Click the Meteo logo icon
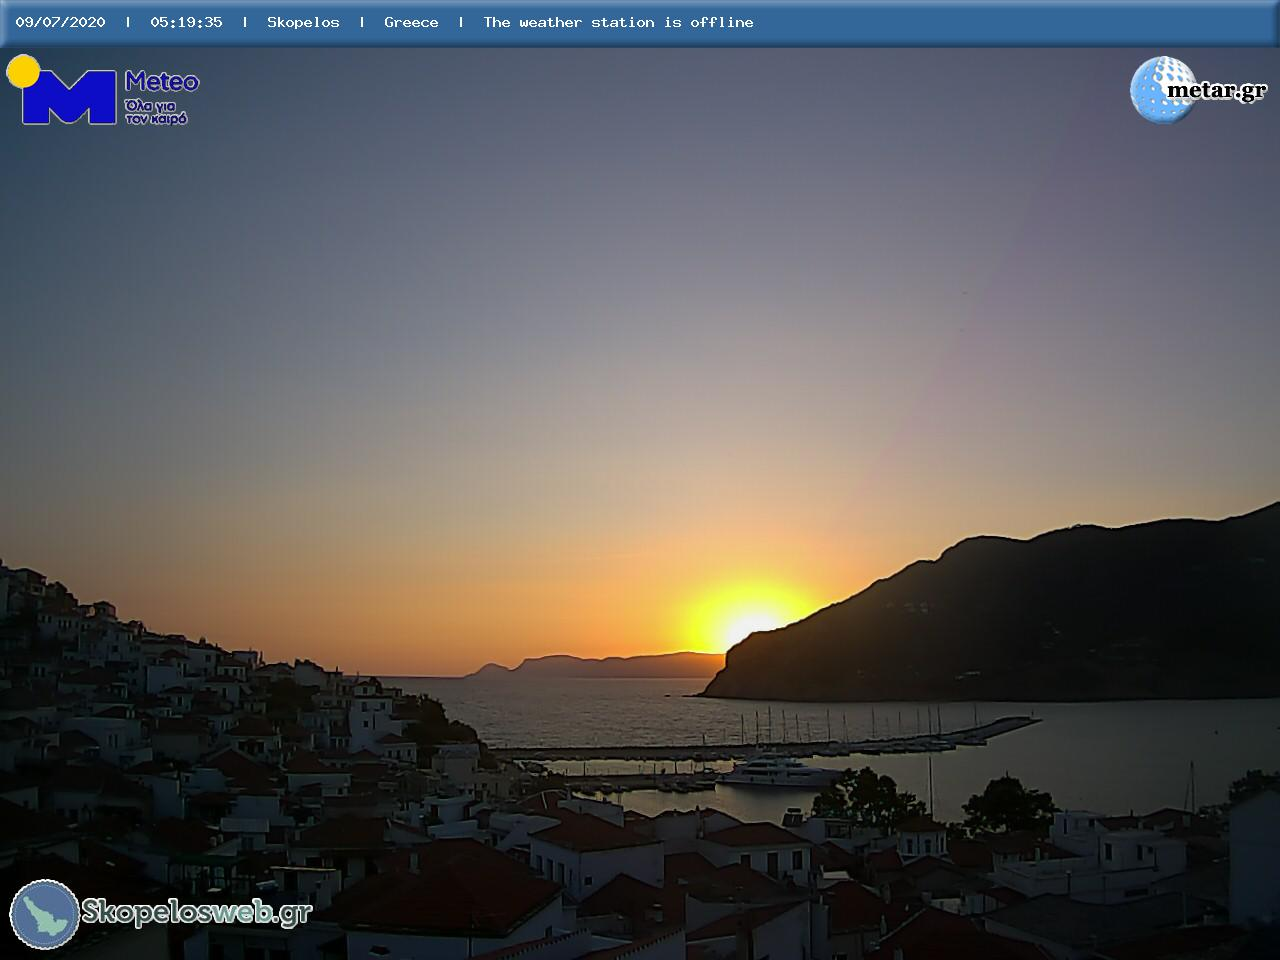The width and height of the screenshot is (1280, 960). [61, 90]
